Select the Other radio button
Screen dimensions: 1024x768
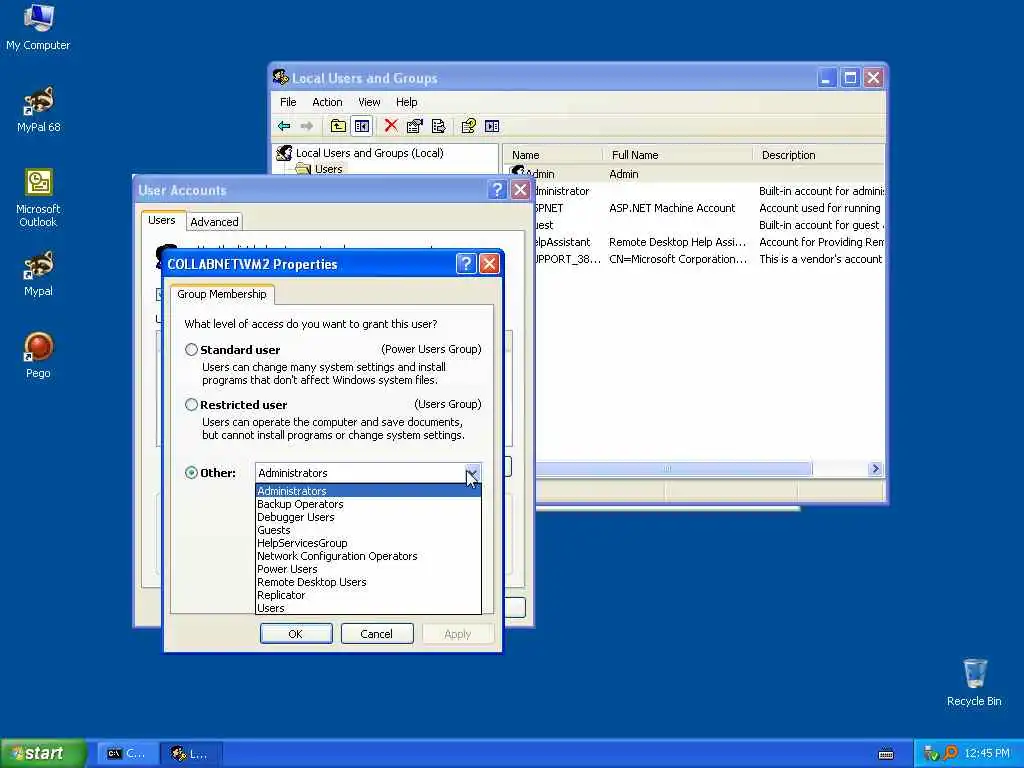click(x=191, y=472)
